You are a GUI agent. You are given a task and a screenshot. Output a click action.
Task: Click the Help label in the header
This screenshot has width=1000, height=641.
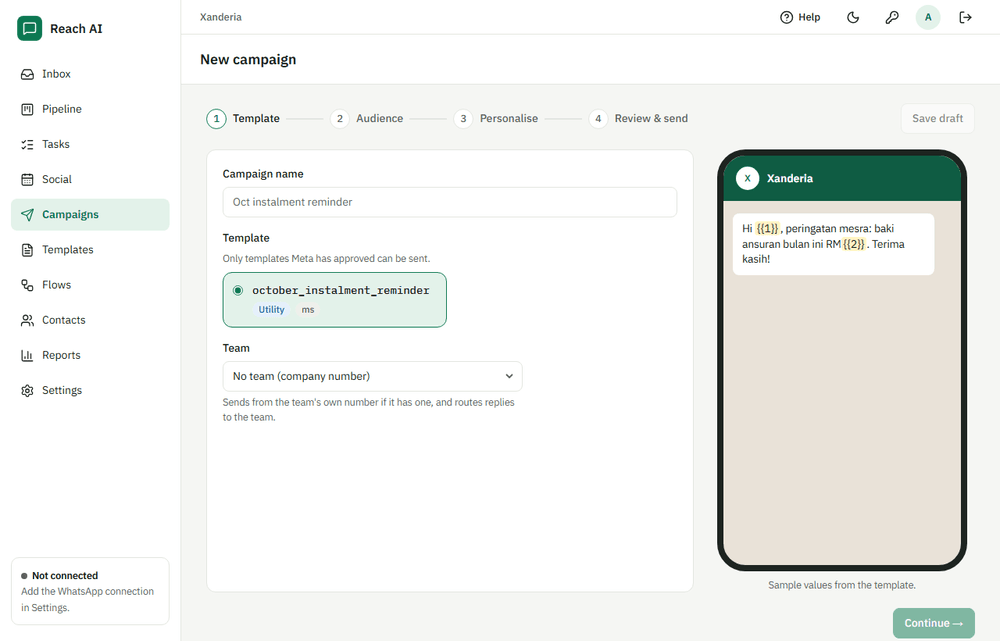pos(809,17)
